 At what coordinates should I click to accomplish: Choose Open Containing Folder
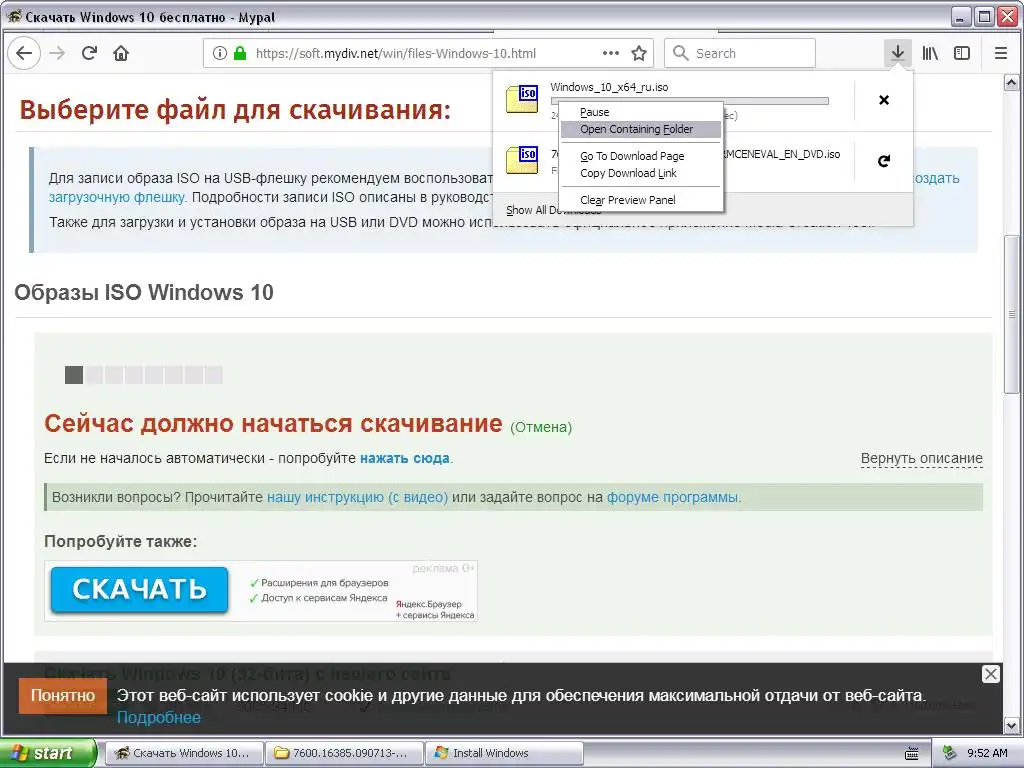[641, 129]
